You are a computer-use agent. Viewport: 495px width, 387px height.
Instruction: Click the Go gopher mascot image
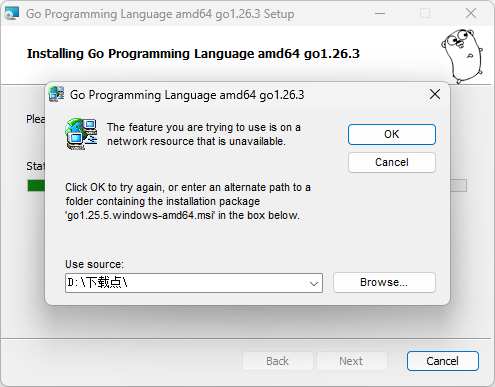pyautogui.click(x=462, y=56)
